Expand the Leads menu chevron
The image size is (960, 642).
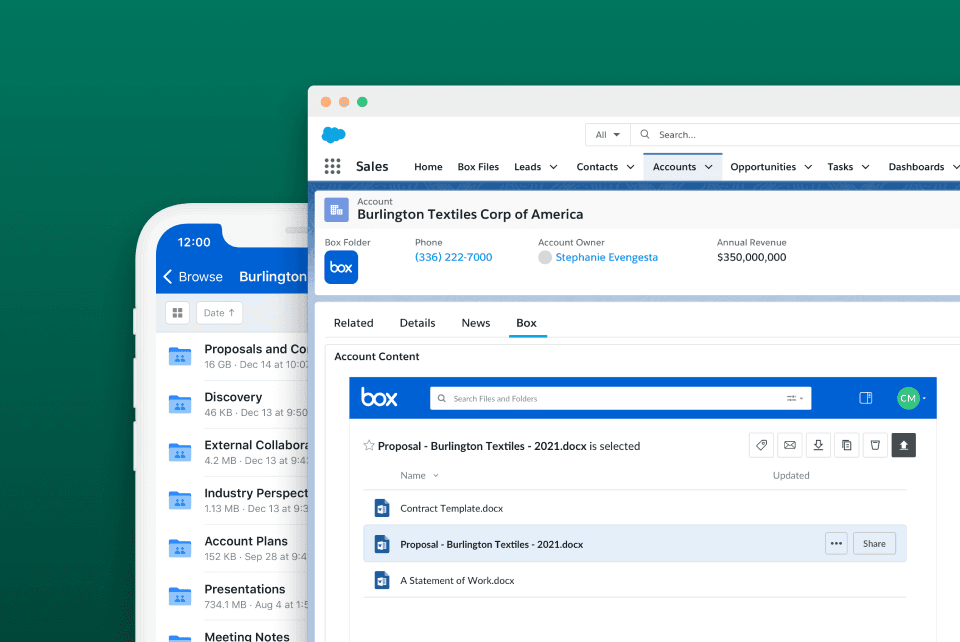pyautogui.click(x=553, y=167)
